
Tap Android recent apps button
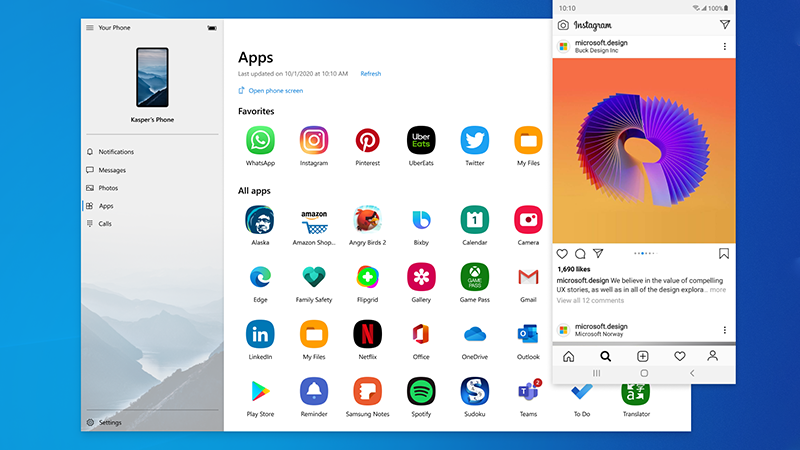coord(596,373)
